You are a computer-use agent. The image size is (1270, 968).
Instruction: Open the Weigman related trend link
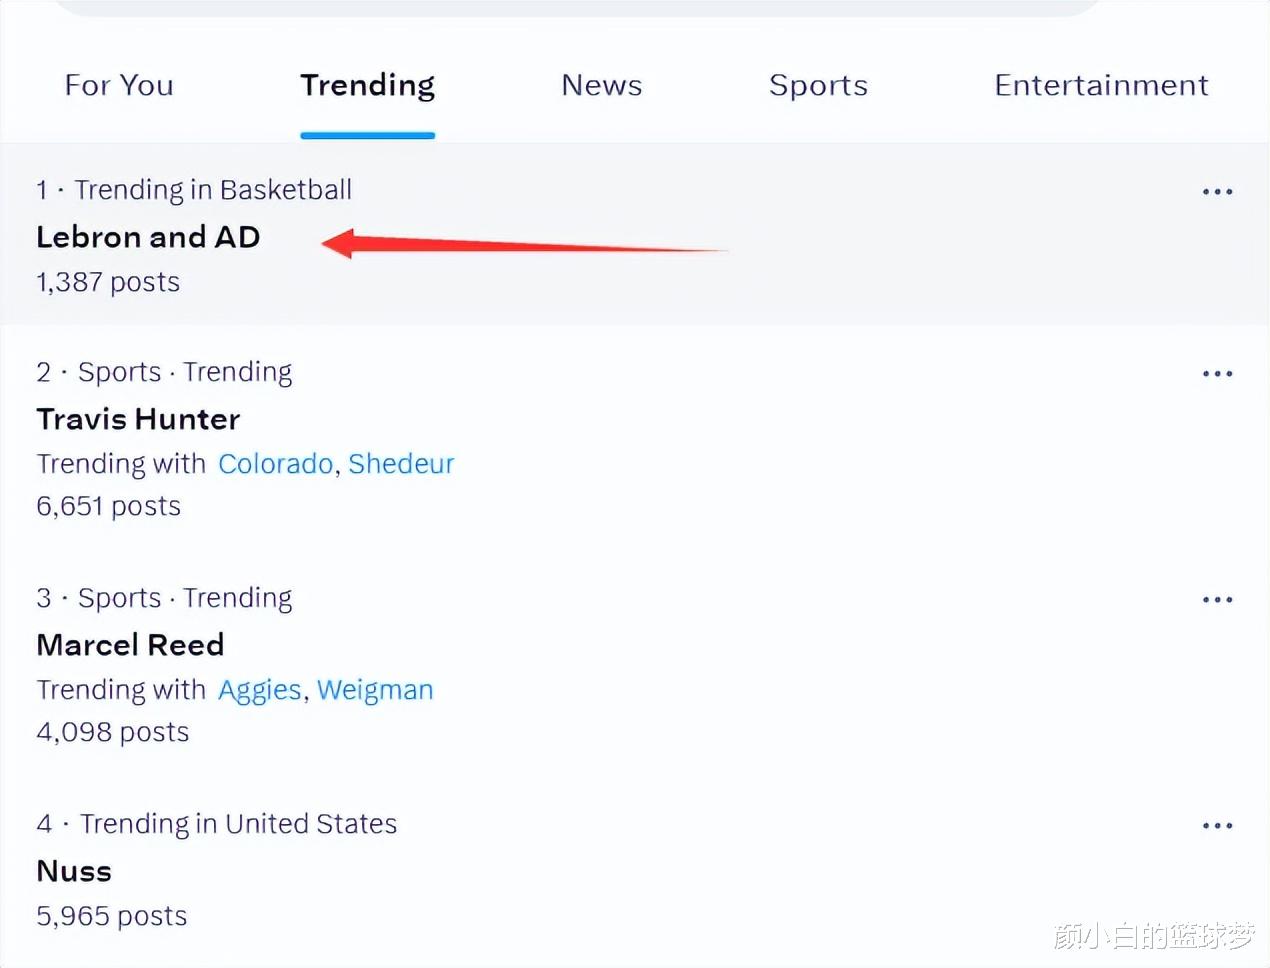[375, 690]
